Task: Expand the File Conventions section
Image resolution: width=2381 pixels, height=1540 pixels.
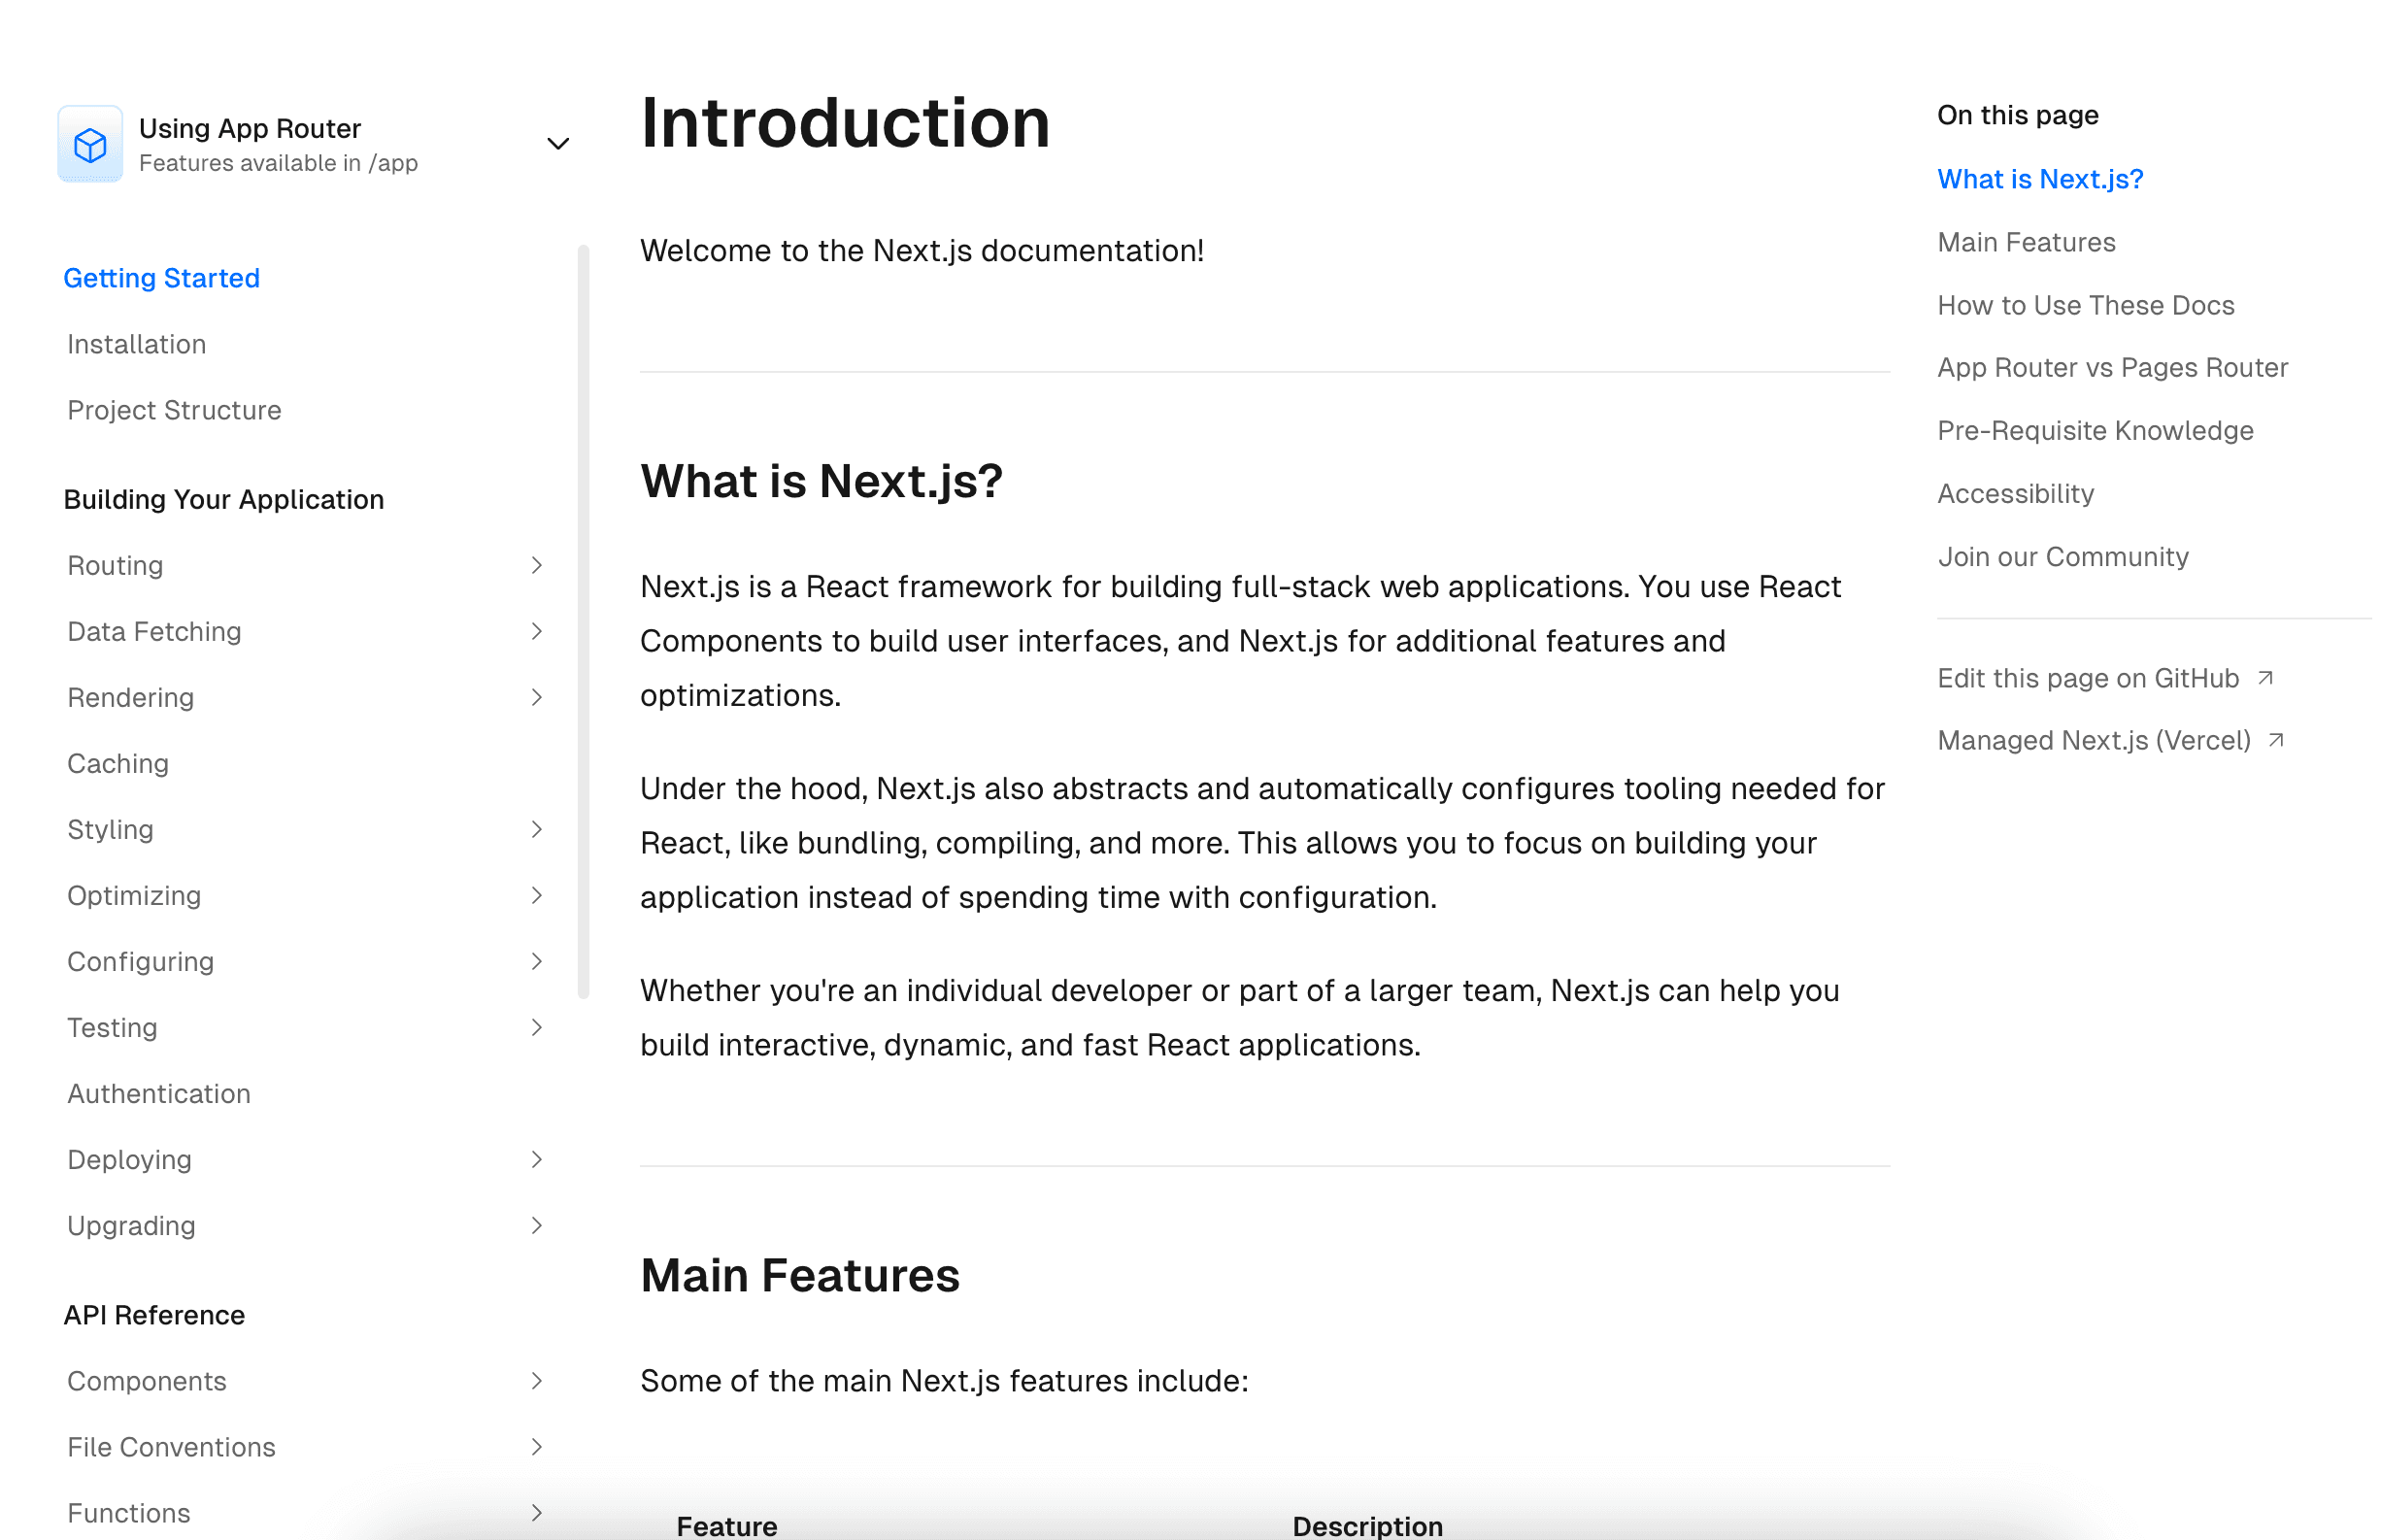Action: click(x=540, y=1446)
